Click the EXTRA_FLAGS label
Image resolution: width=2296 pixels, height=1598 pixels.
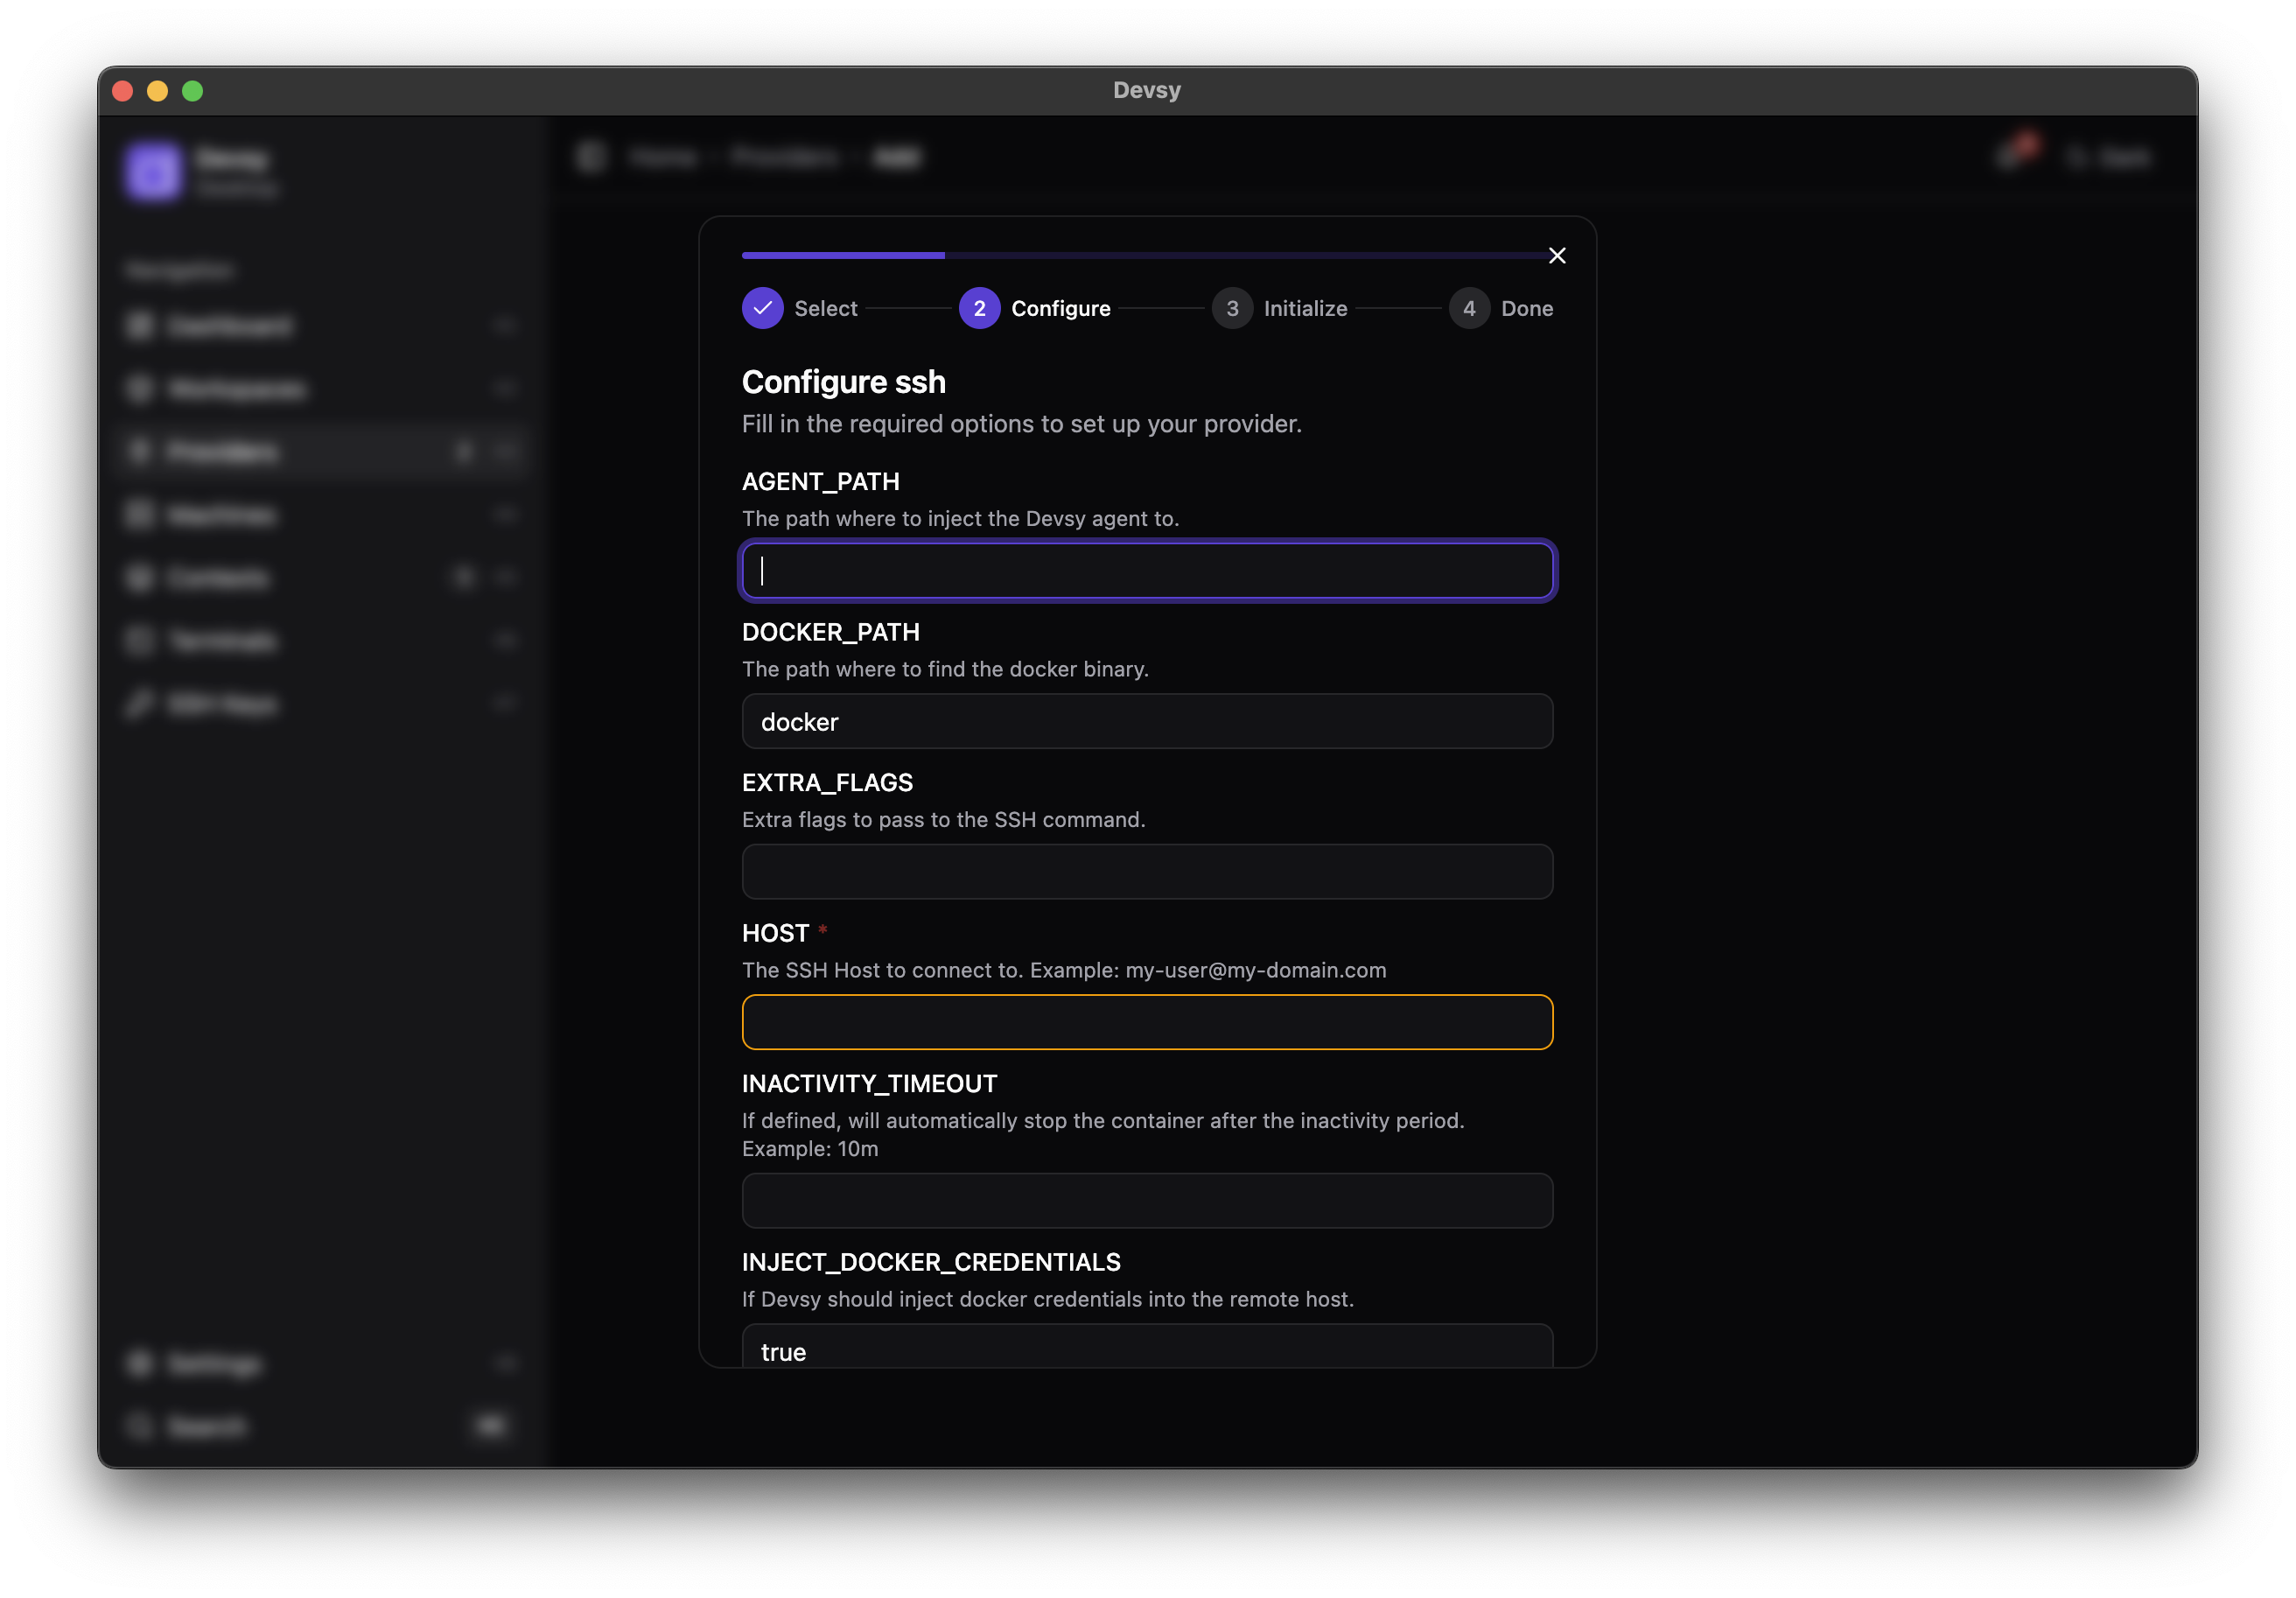828,783
